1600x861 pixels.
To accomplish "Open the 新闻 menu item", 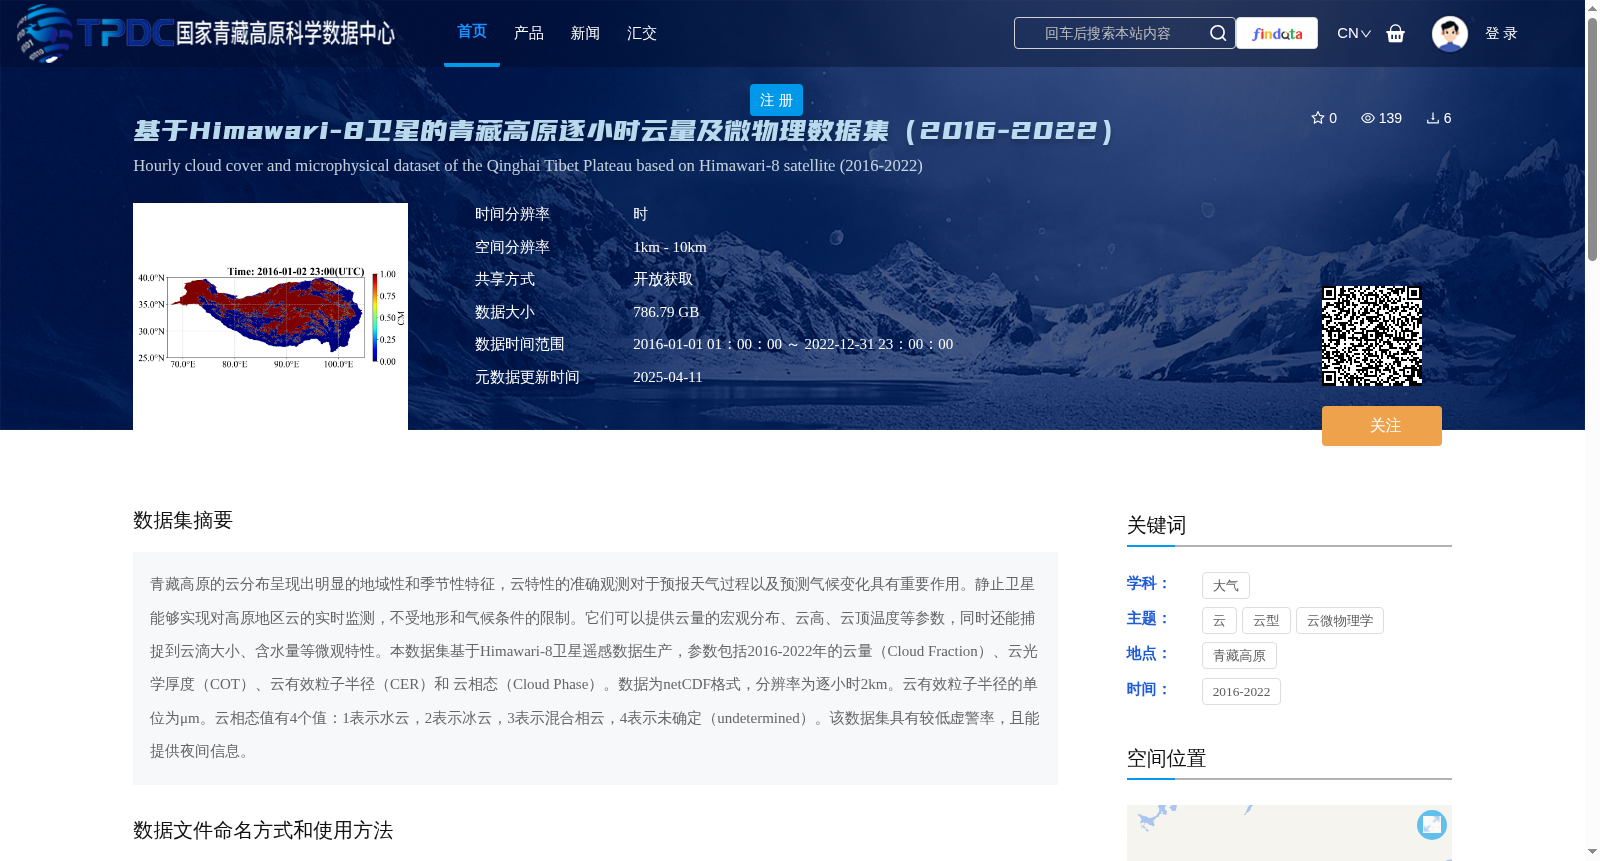I will [x=585, y=33].
